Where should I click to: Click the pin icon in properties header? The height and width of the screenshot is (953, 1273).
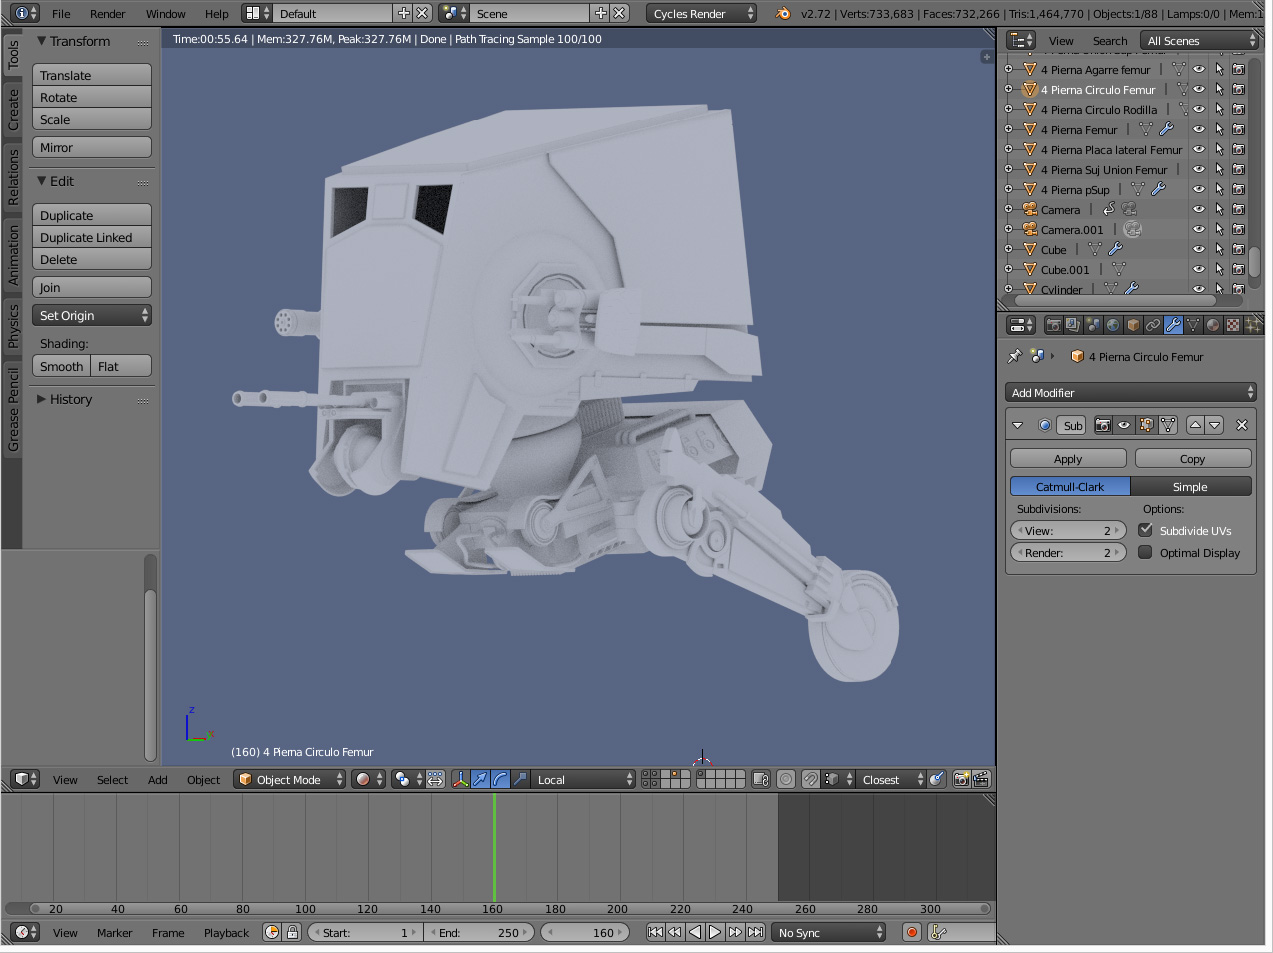1015,356
